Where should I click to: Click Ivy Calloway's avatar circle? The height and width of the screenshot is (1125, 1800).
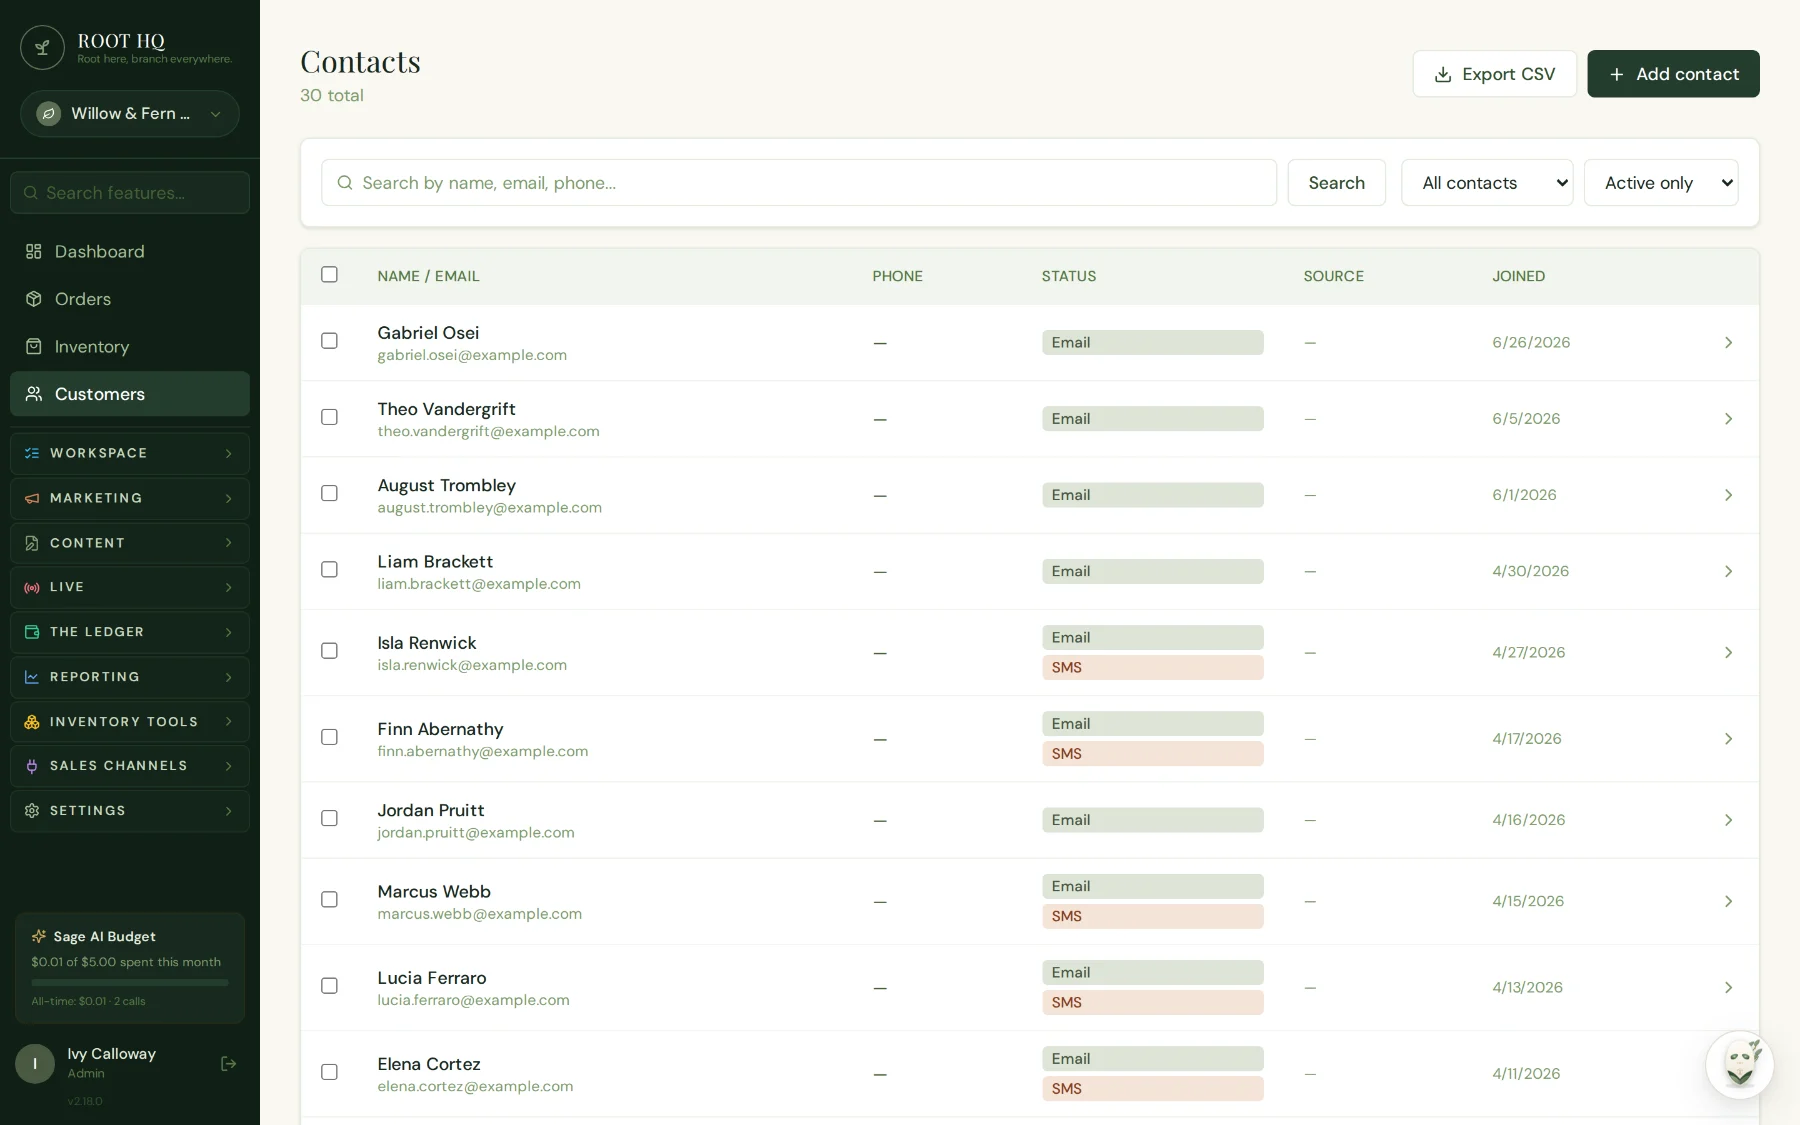coord(35,1064)
